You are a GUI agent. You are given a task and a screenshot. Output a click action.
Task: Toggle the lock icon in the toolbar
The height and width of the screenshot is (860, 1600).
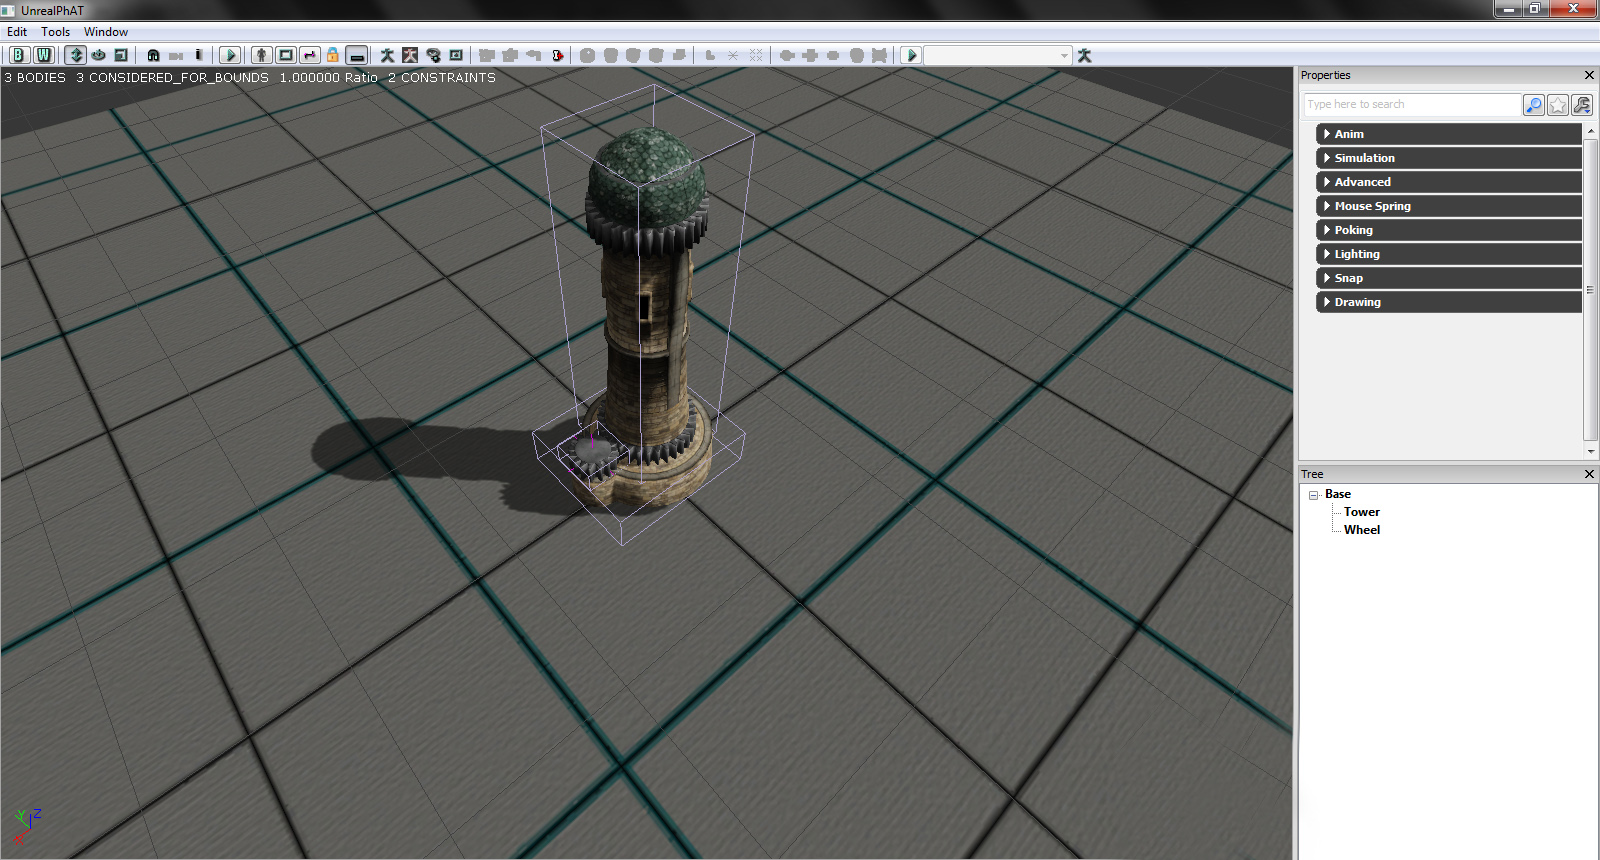pos(333,55)
